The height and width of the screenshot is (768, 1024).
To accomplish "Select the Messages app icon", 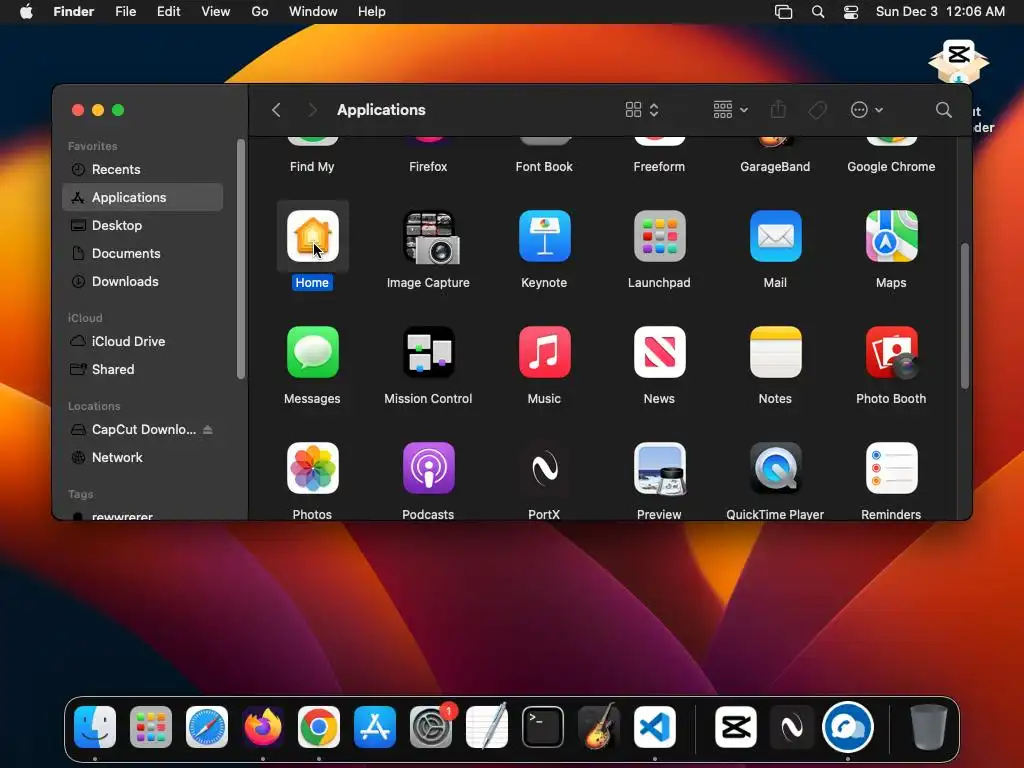I will [312, 352].
